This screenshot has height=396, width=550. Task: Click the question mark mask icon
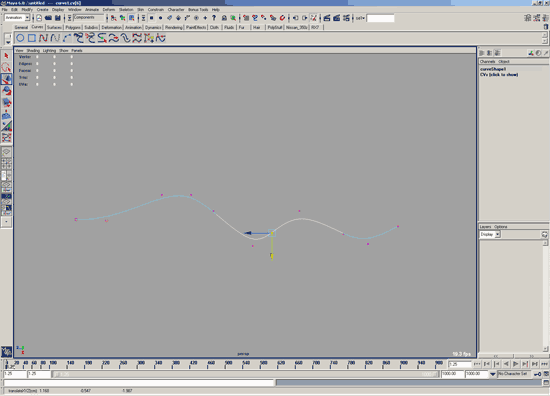214,18
